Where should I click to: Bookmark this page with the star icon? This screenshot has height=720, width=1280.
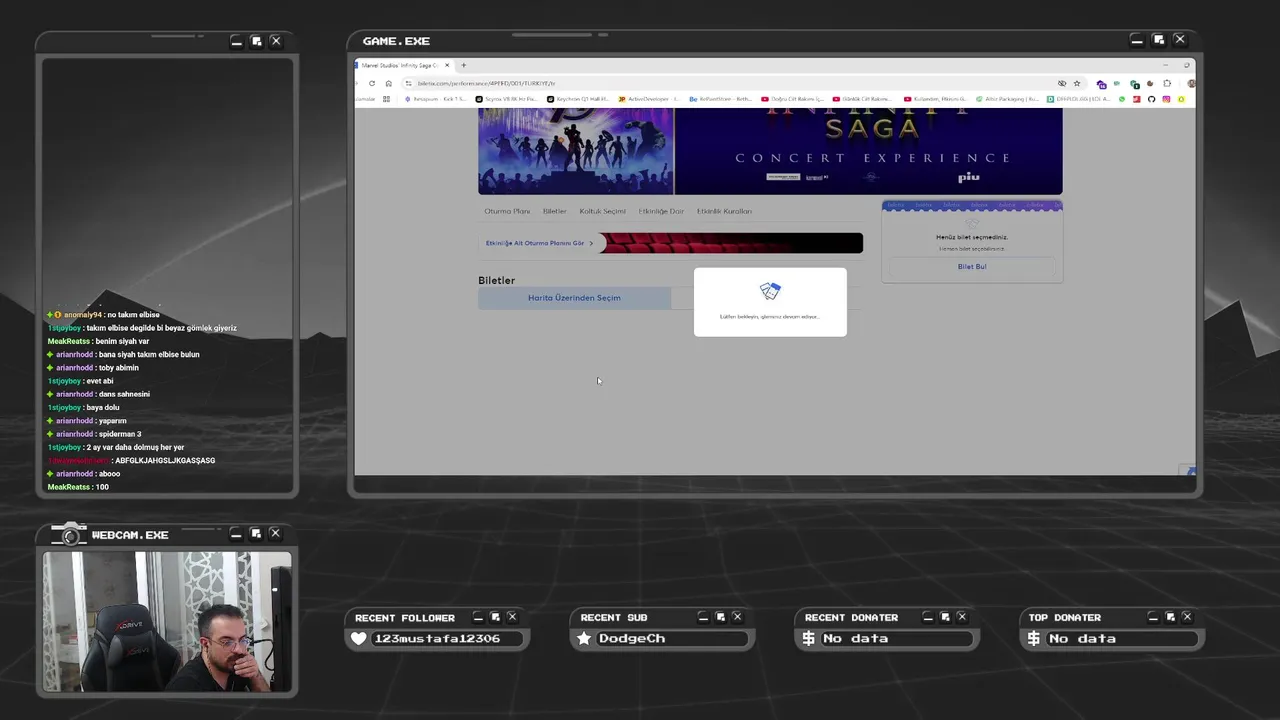[1077, 83]
